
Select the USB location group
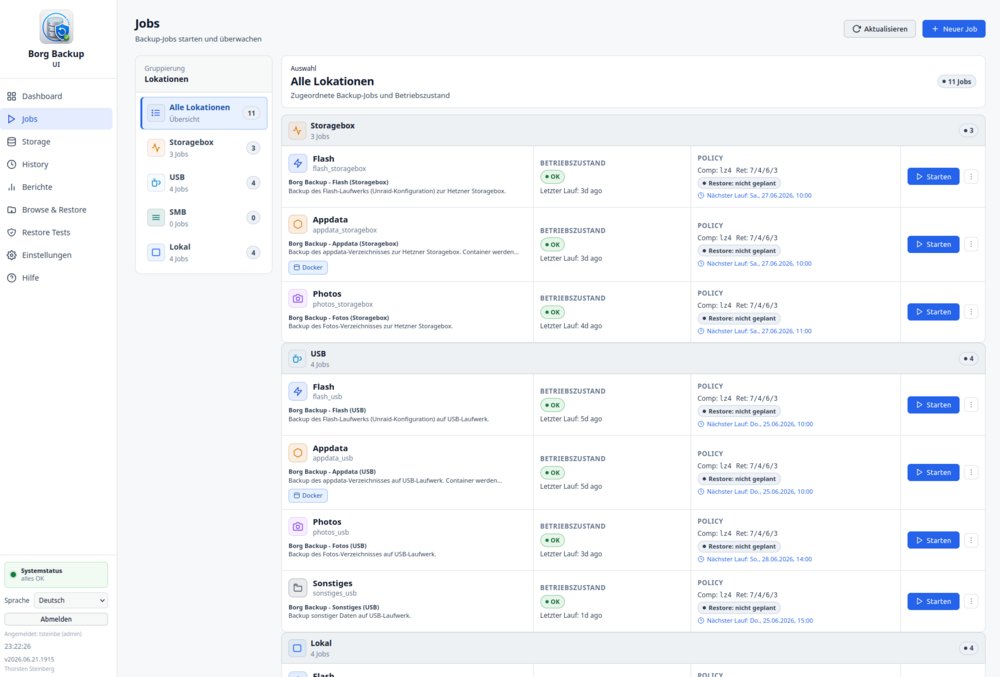pyautogui.click(x=204, y=183)
